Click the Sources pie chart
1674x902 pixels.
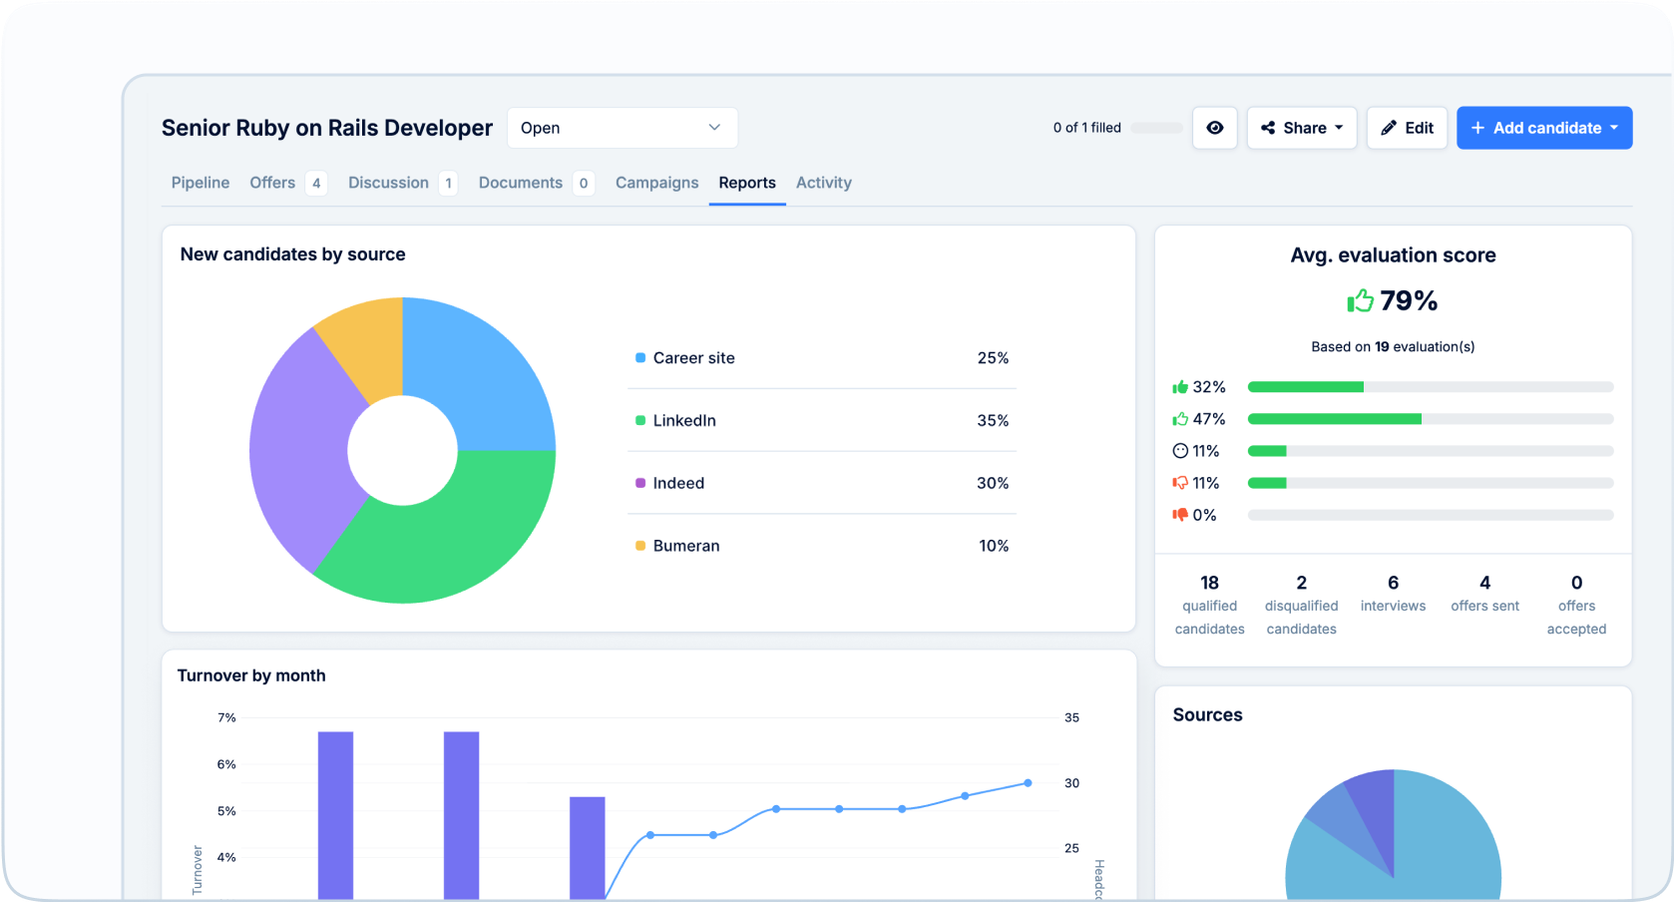tap(1393, 835)
